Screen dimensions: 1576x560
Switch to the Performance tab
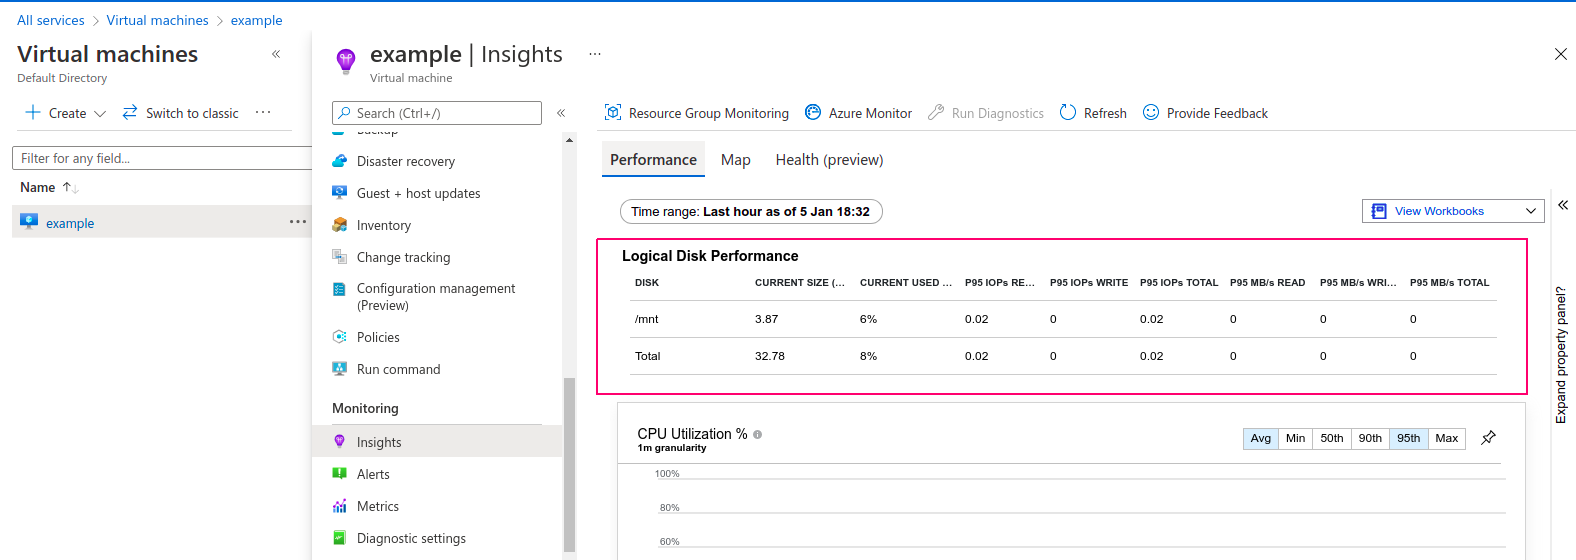click(x=653, y=160)
